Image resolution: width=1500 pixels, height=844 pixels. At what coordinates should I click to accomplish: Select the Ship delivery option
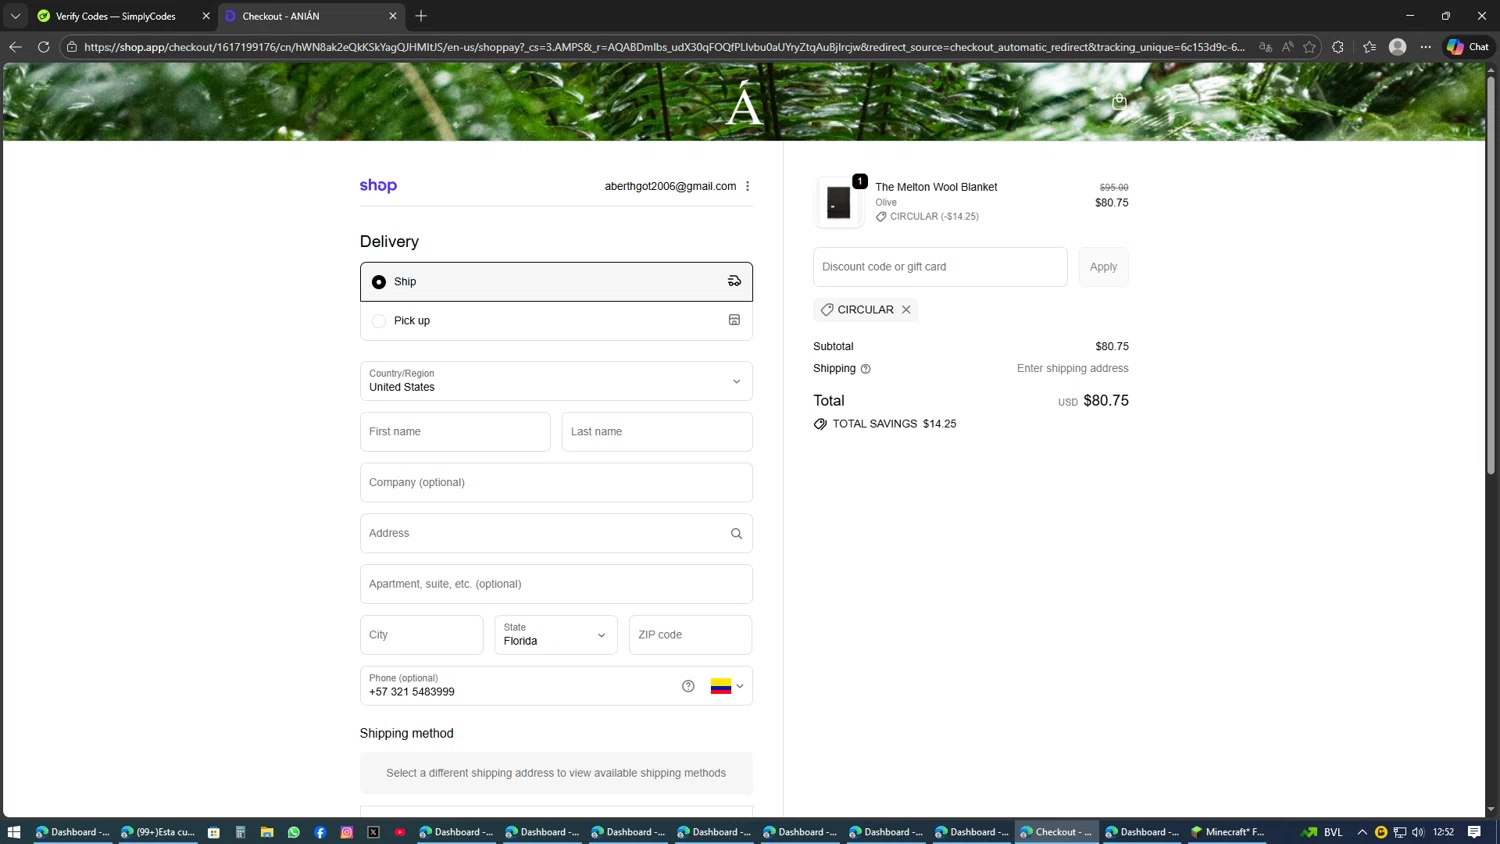556,282
